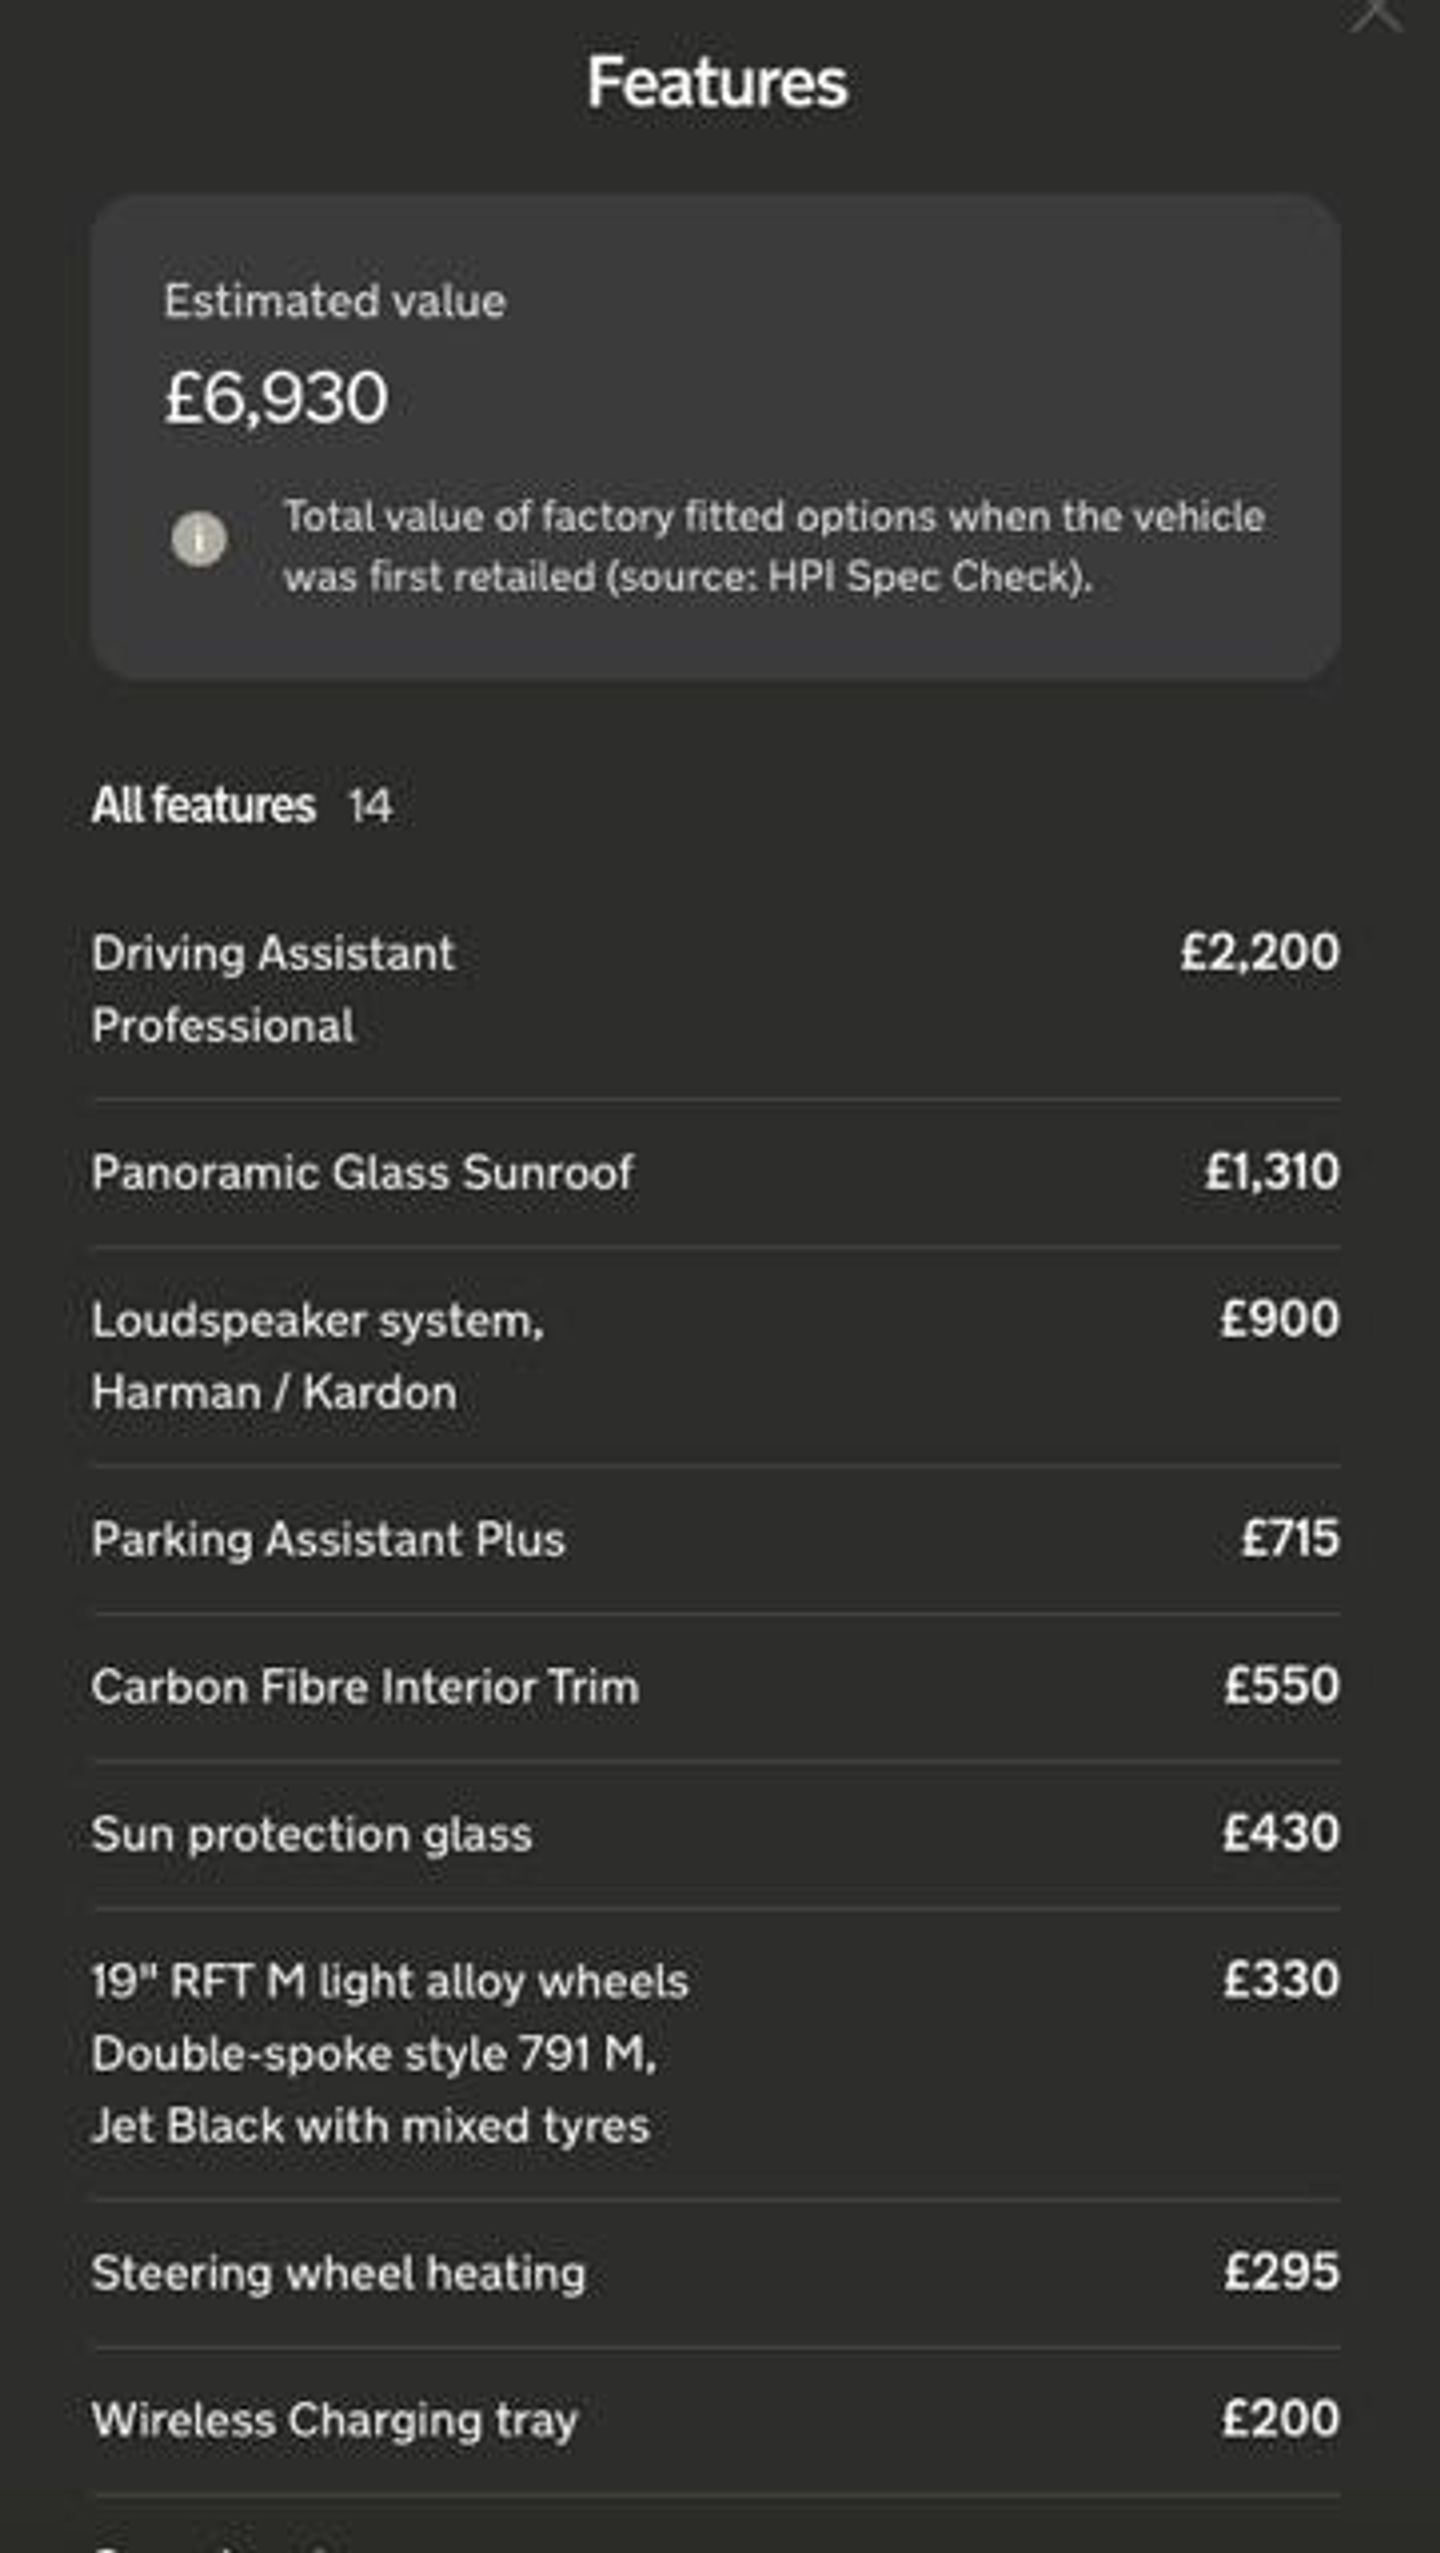Screen dimensions: 1440x2553
Task: Click the 14 features count badge
Action: tap(370, 807)
